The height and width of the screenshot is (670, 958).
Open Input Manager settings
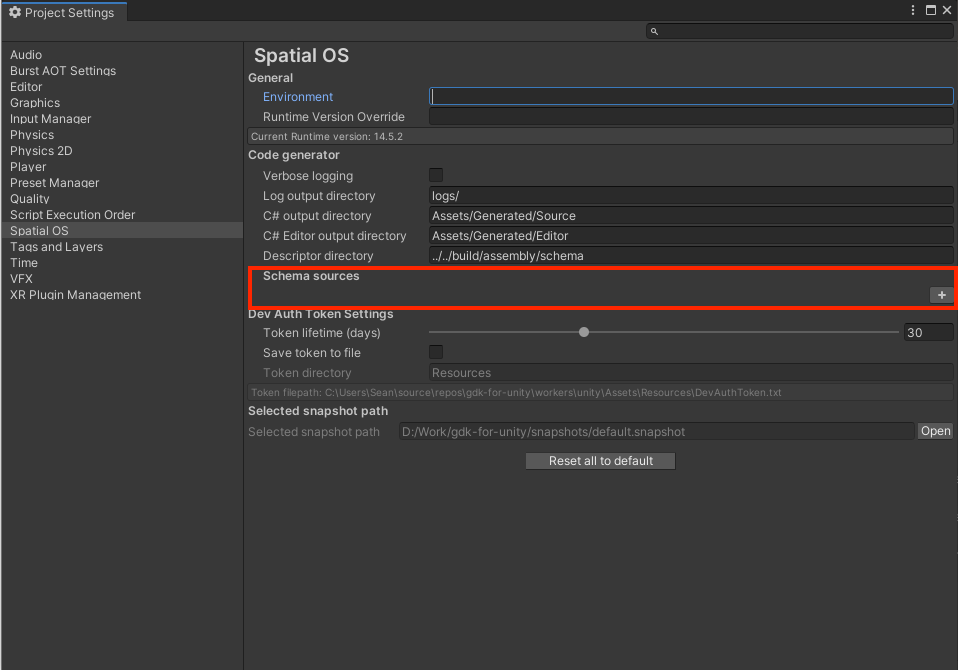[x=50, y=118]
